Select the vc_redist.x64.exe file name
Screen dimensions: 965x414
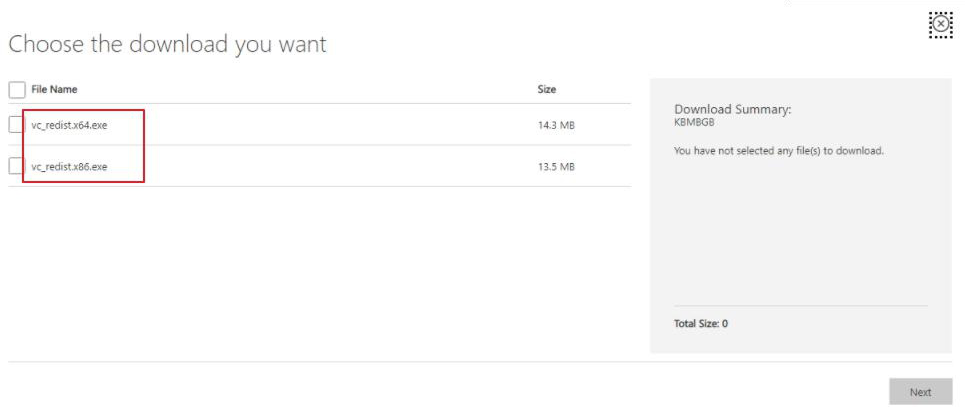[x=69, y=125]
